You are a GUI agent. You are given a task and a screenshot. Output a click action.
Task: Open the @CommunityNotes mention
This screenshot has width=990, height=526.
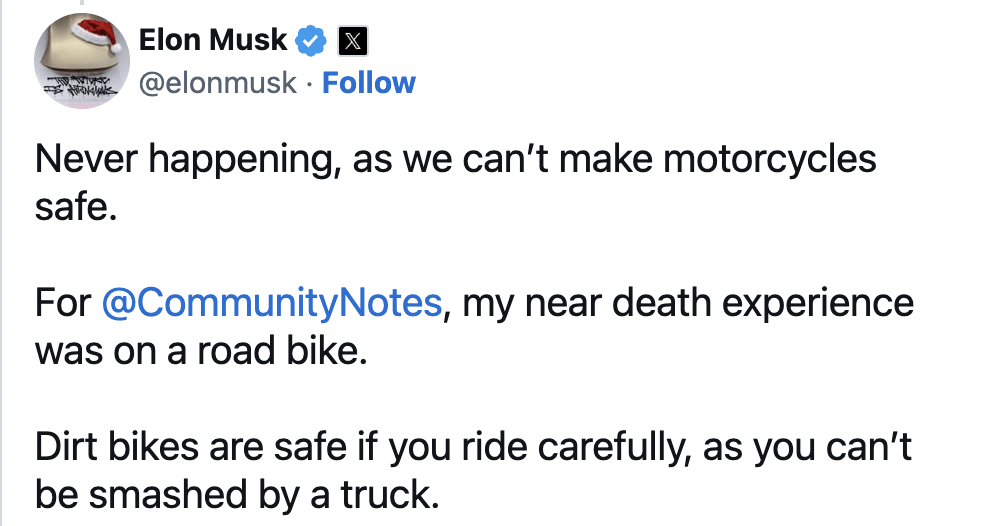(271, 302)
